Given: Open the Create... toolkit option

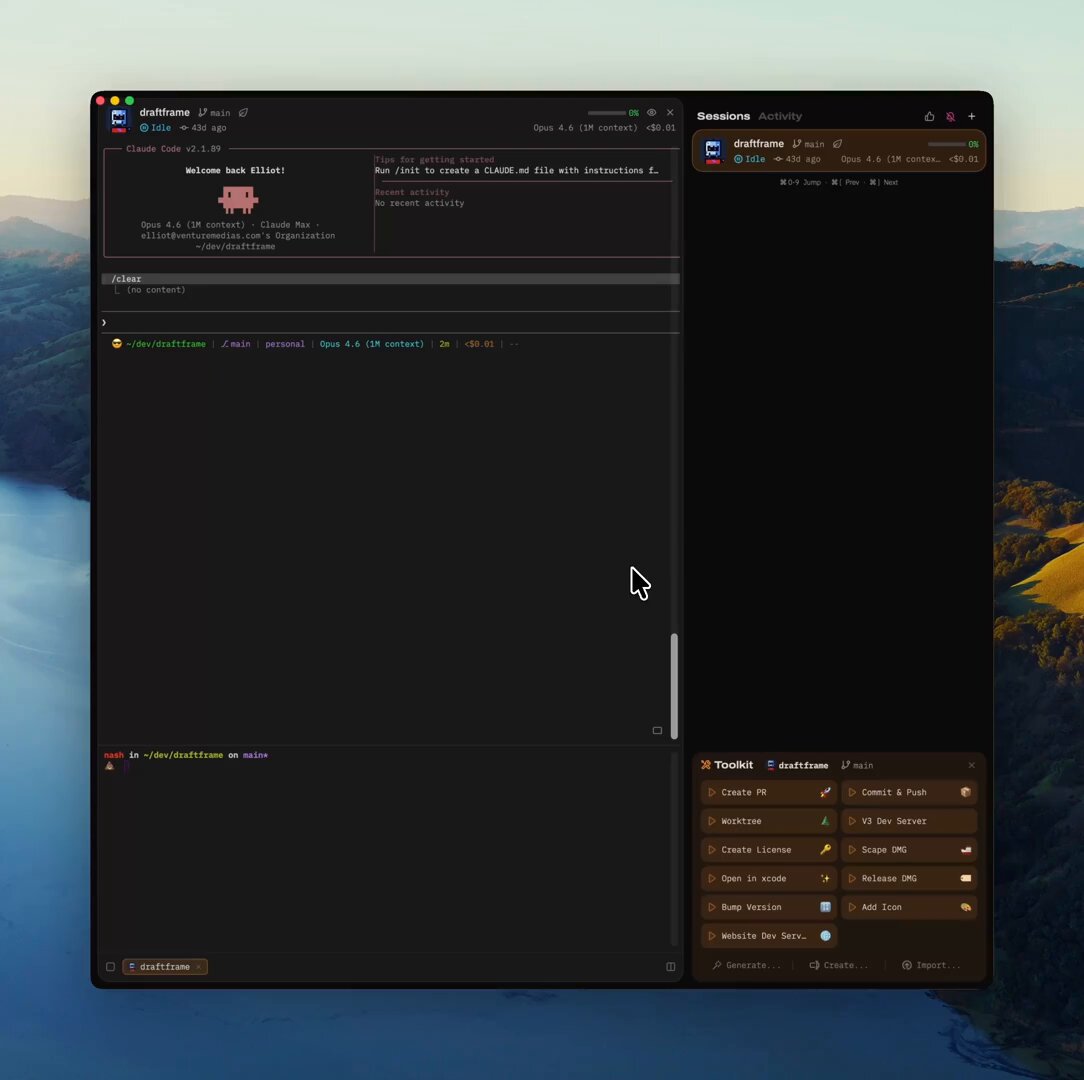Looking at the screenshot, I should 839,965.
